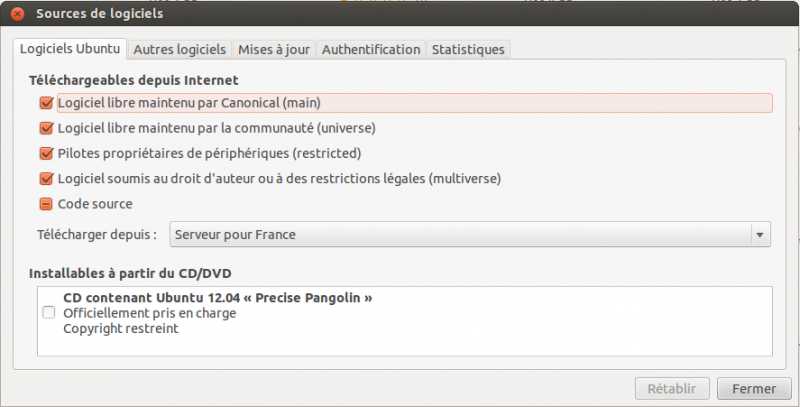Click the dropdown arrow beside Serveur pour France
The height and width of the screenshot is (407, 800).
760,235
